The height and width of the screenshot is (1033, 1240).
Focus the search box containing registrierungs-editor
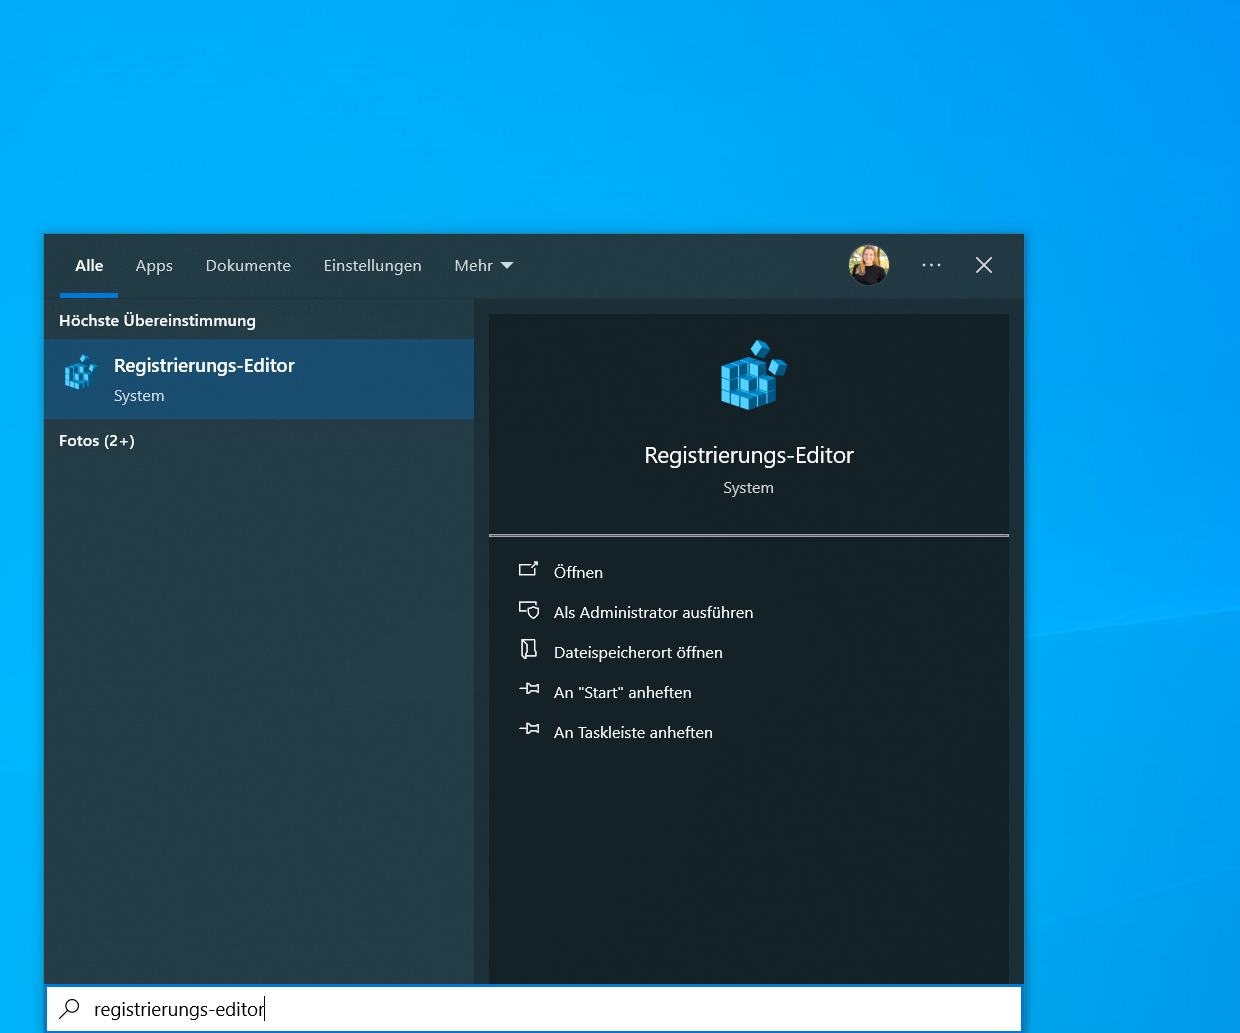point(534,1009)
